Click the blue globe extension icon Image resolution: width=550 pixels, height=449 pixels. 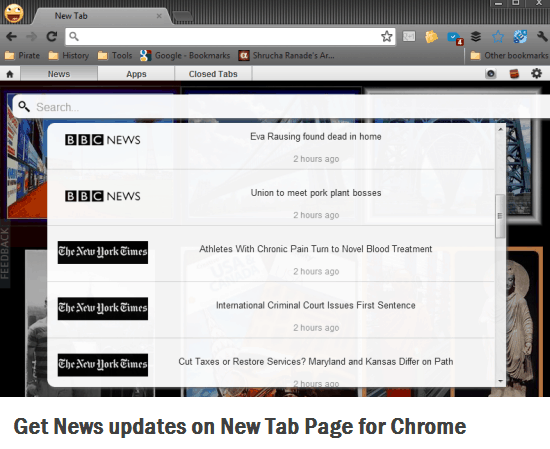520,36
